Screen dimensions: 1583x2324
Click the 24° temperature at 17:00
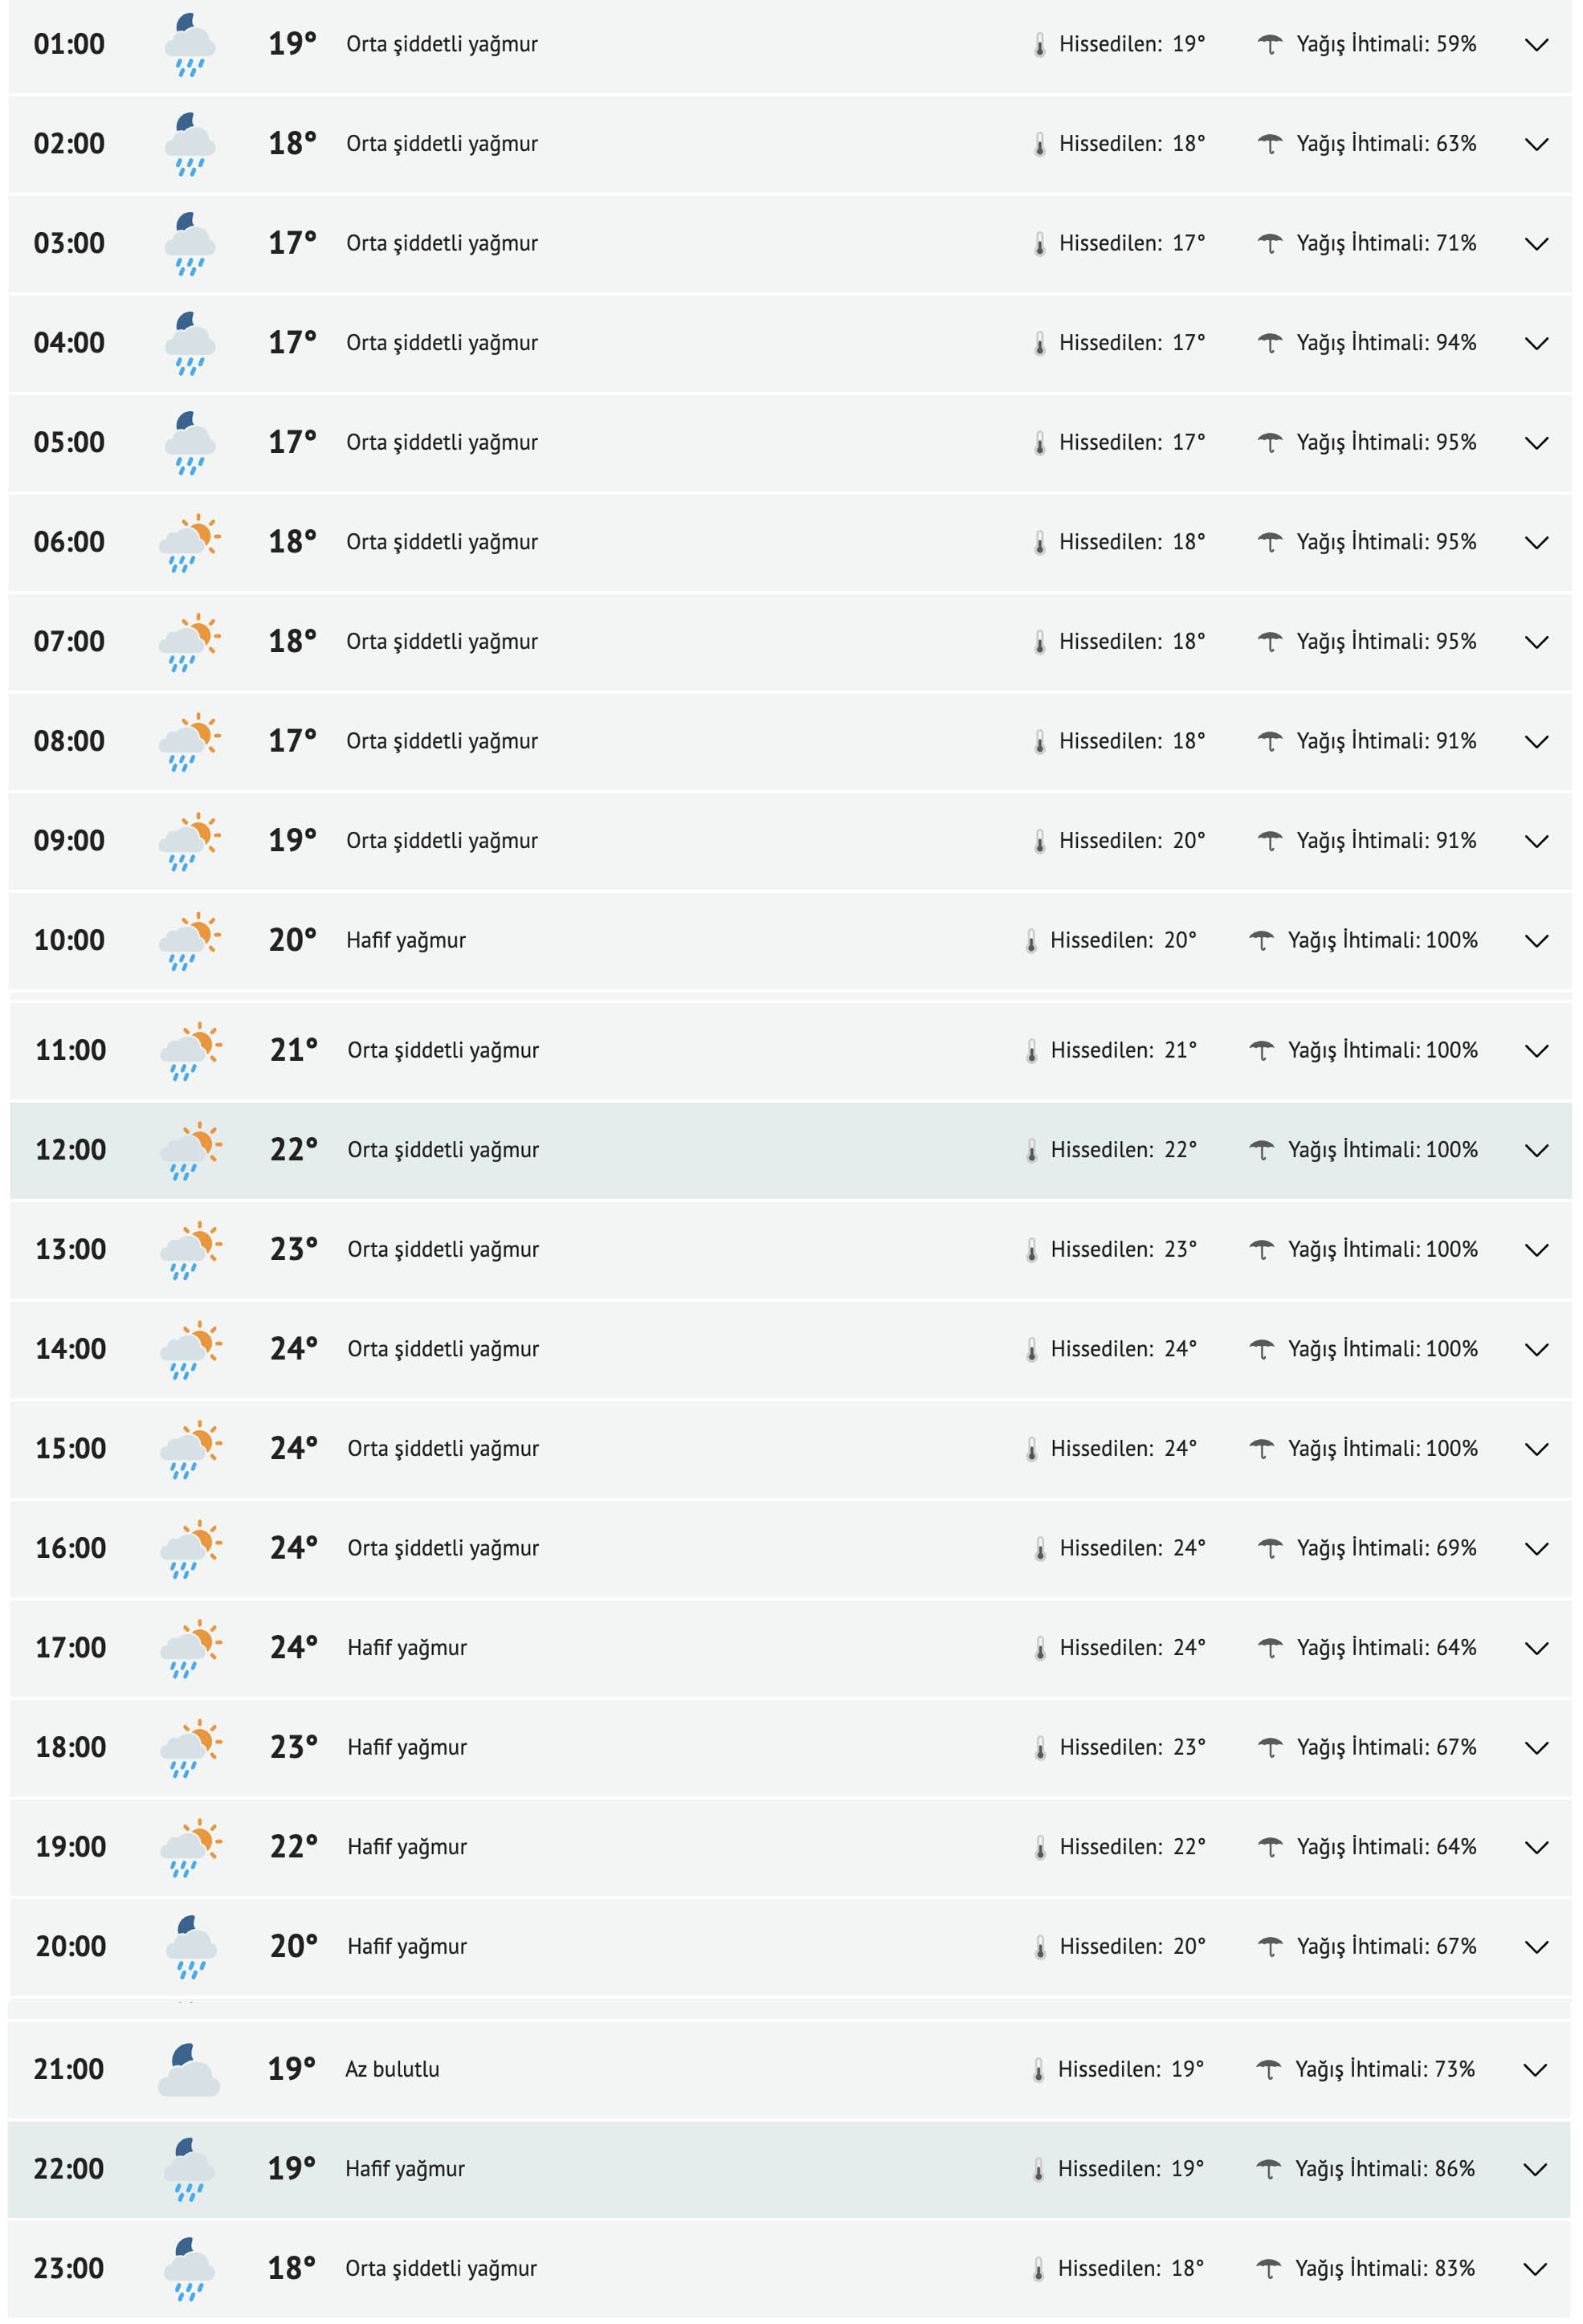coord(293,1648)
